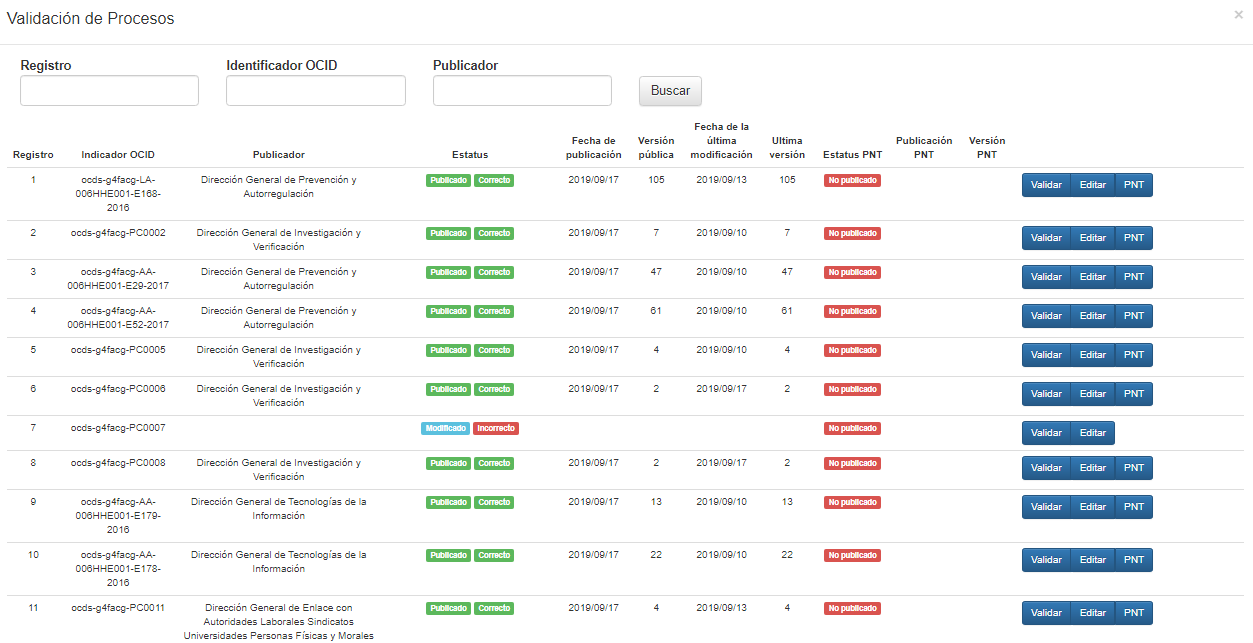1253x643 pixels.
Task: Focus the Registro search field
Action: coord(109,91)
